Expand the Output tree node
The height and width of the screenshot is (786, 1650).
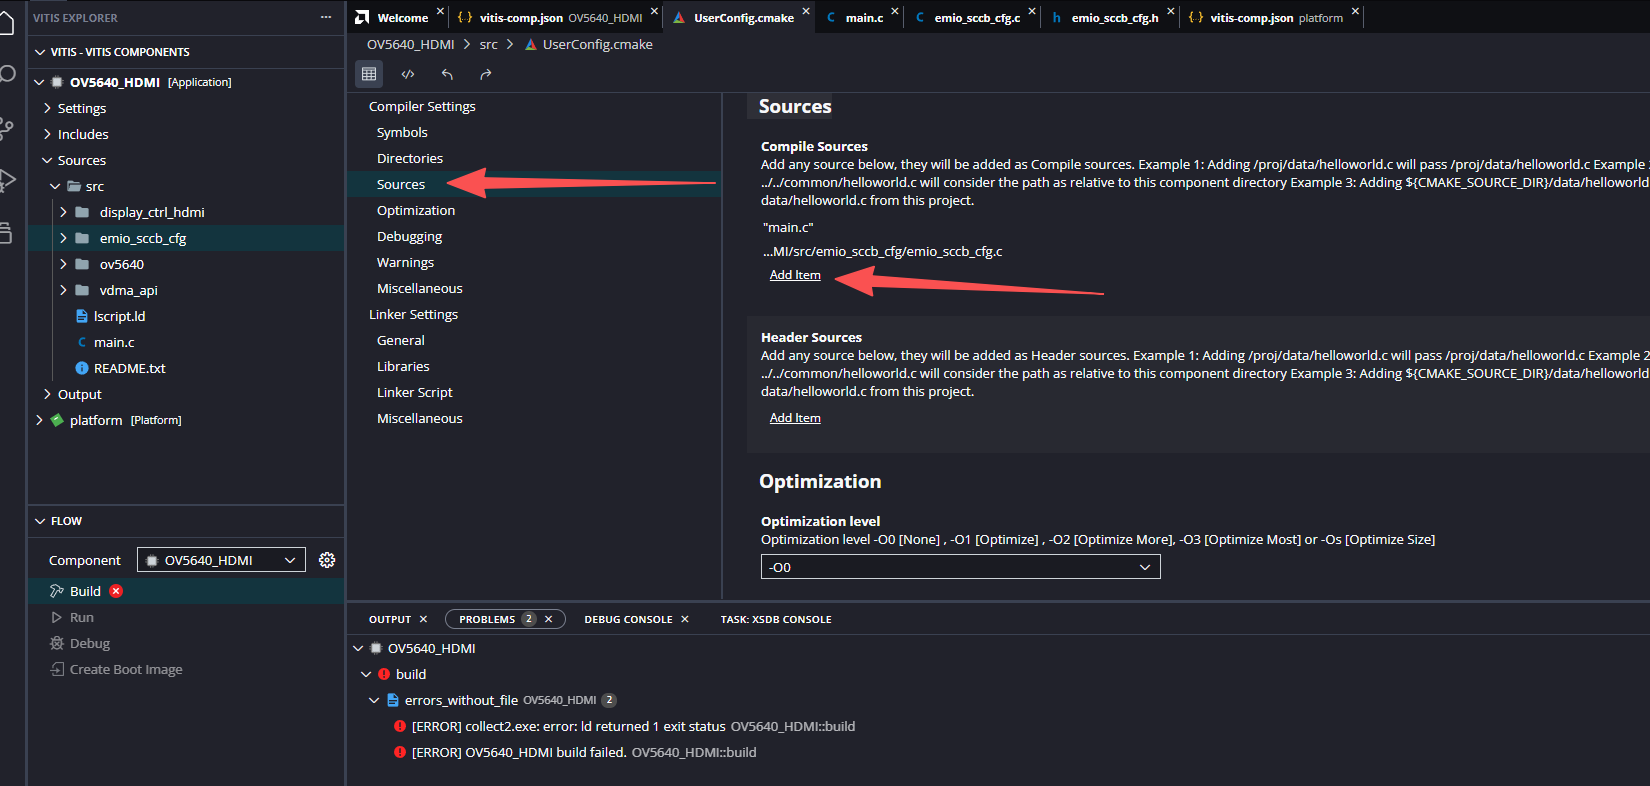[47, 394]
